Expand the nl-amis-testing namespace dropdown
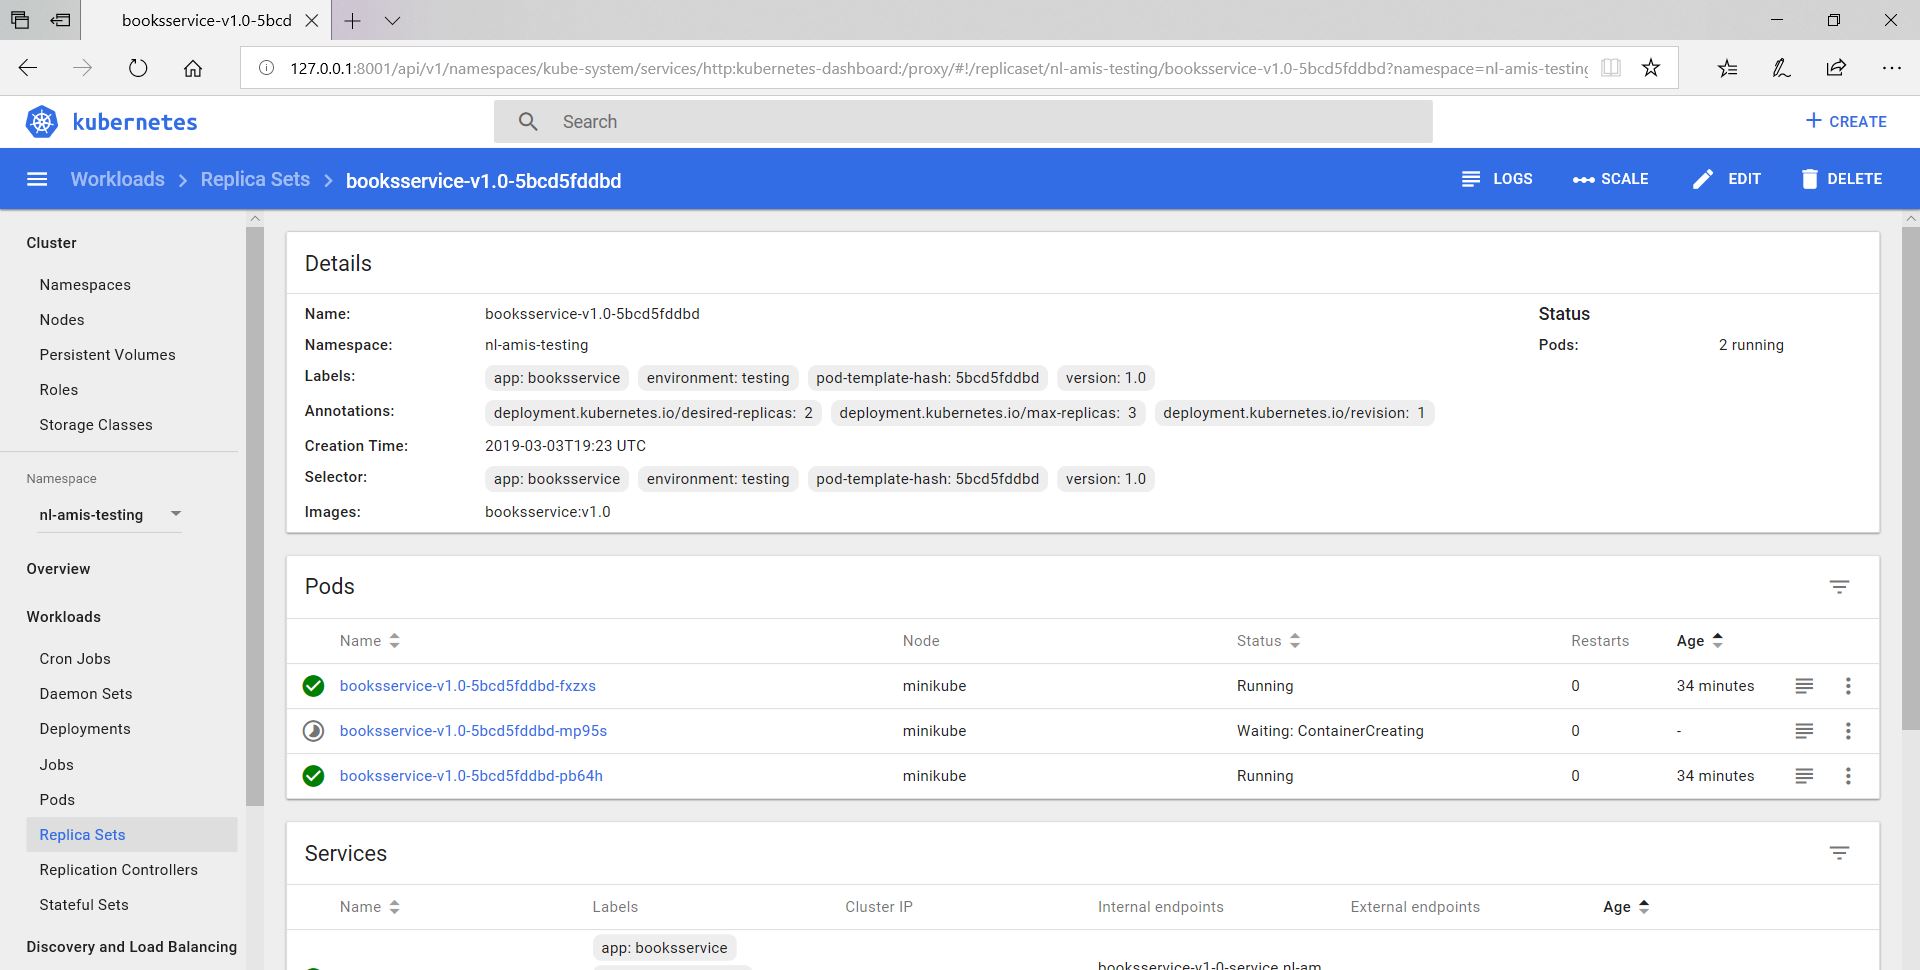The height and width of the screenshot is (970, 1920). click(176, 514)
